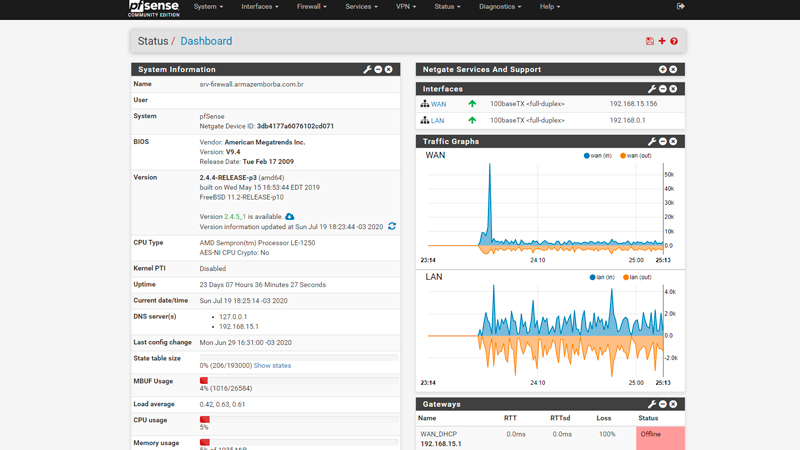800x450 pixels.
Task: Click the logout icon in top bar
Action: pos(681,6)
